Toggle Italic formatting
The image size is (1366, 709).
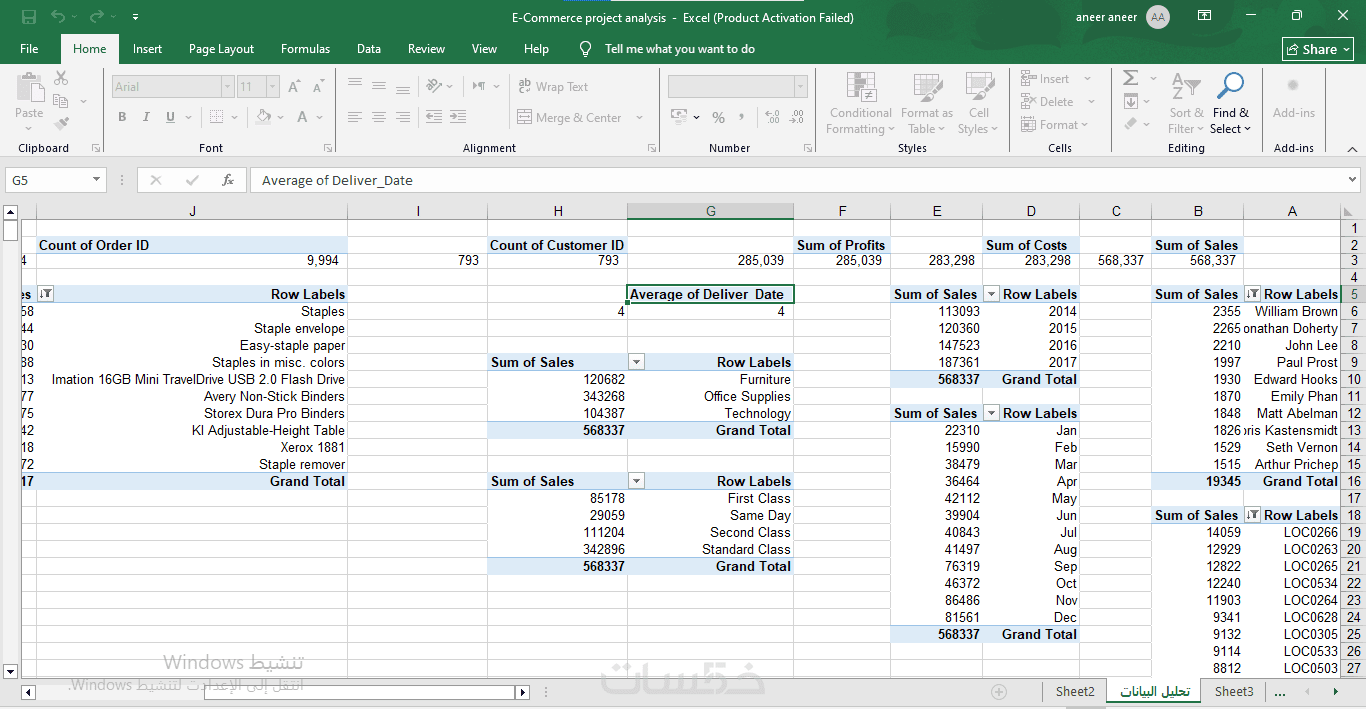click(146, 117)
